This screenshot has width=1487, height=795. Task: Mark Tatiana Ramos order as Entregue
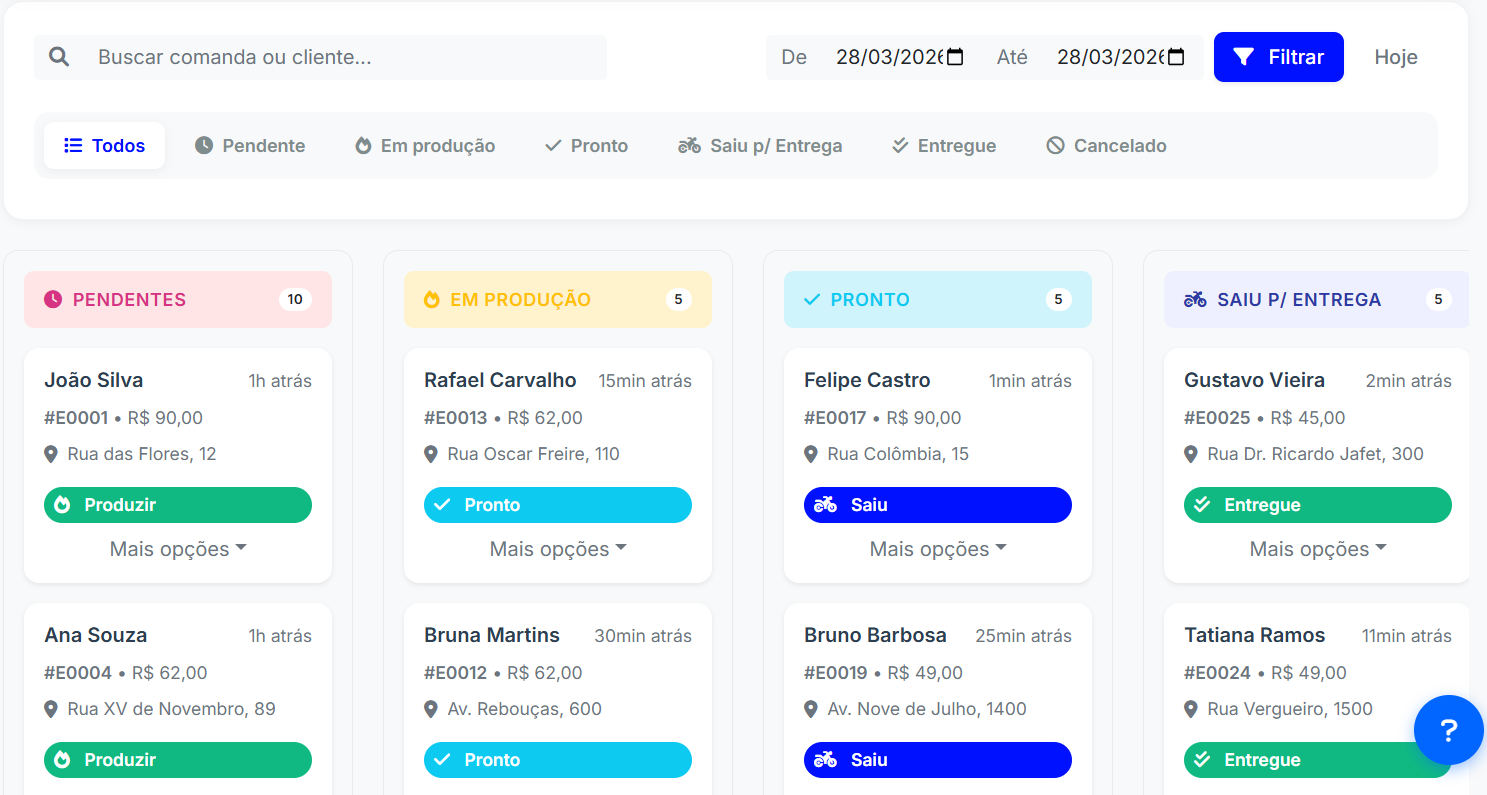point(1318,760)
